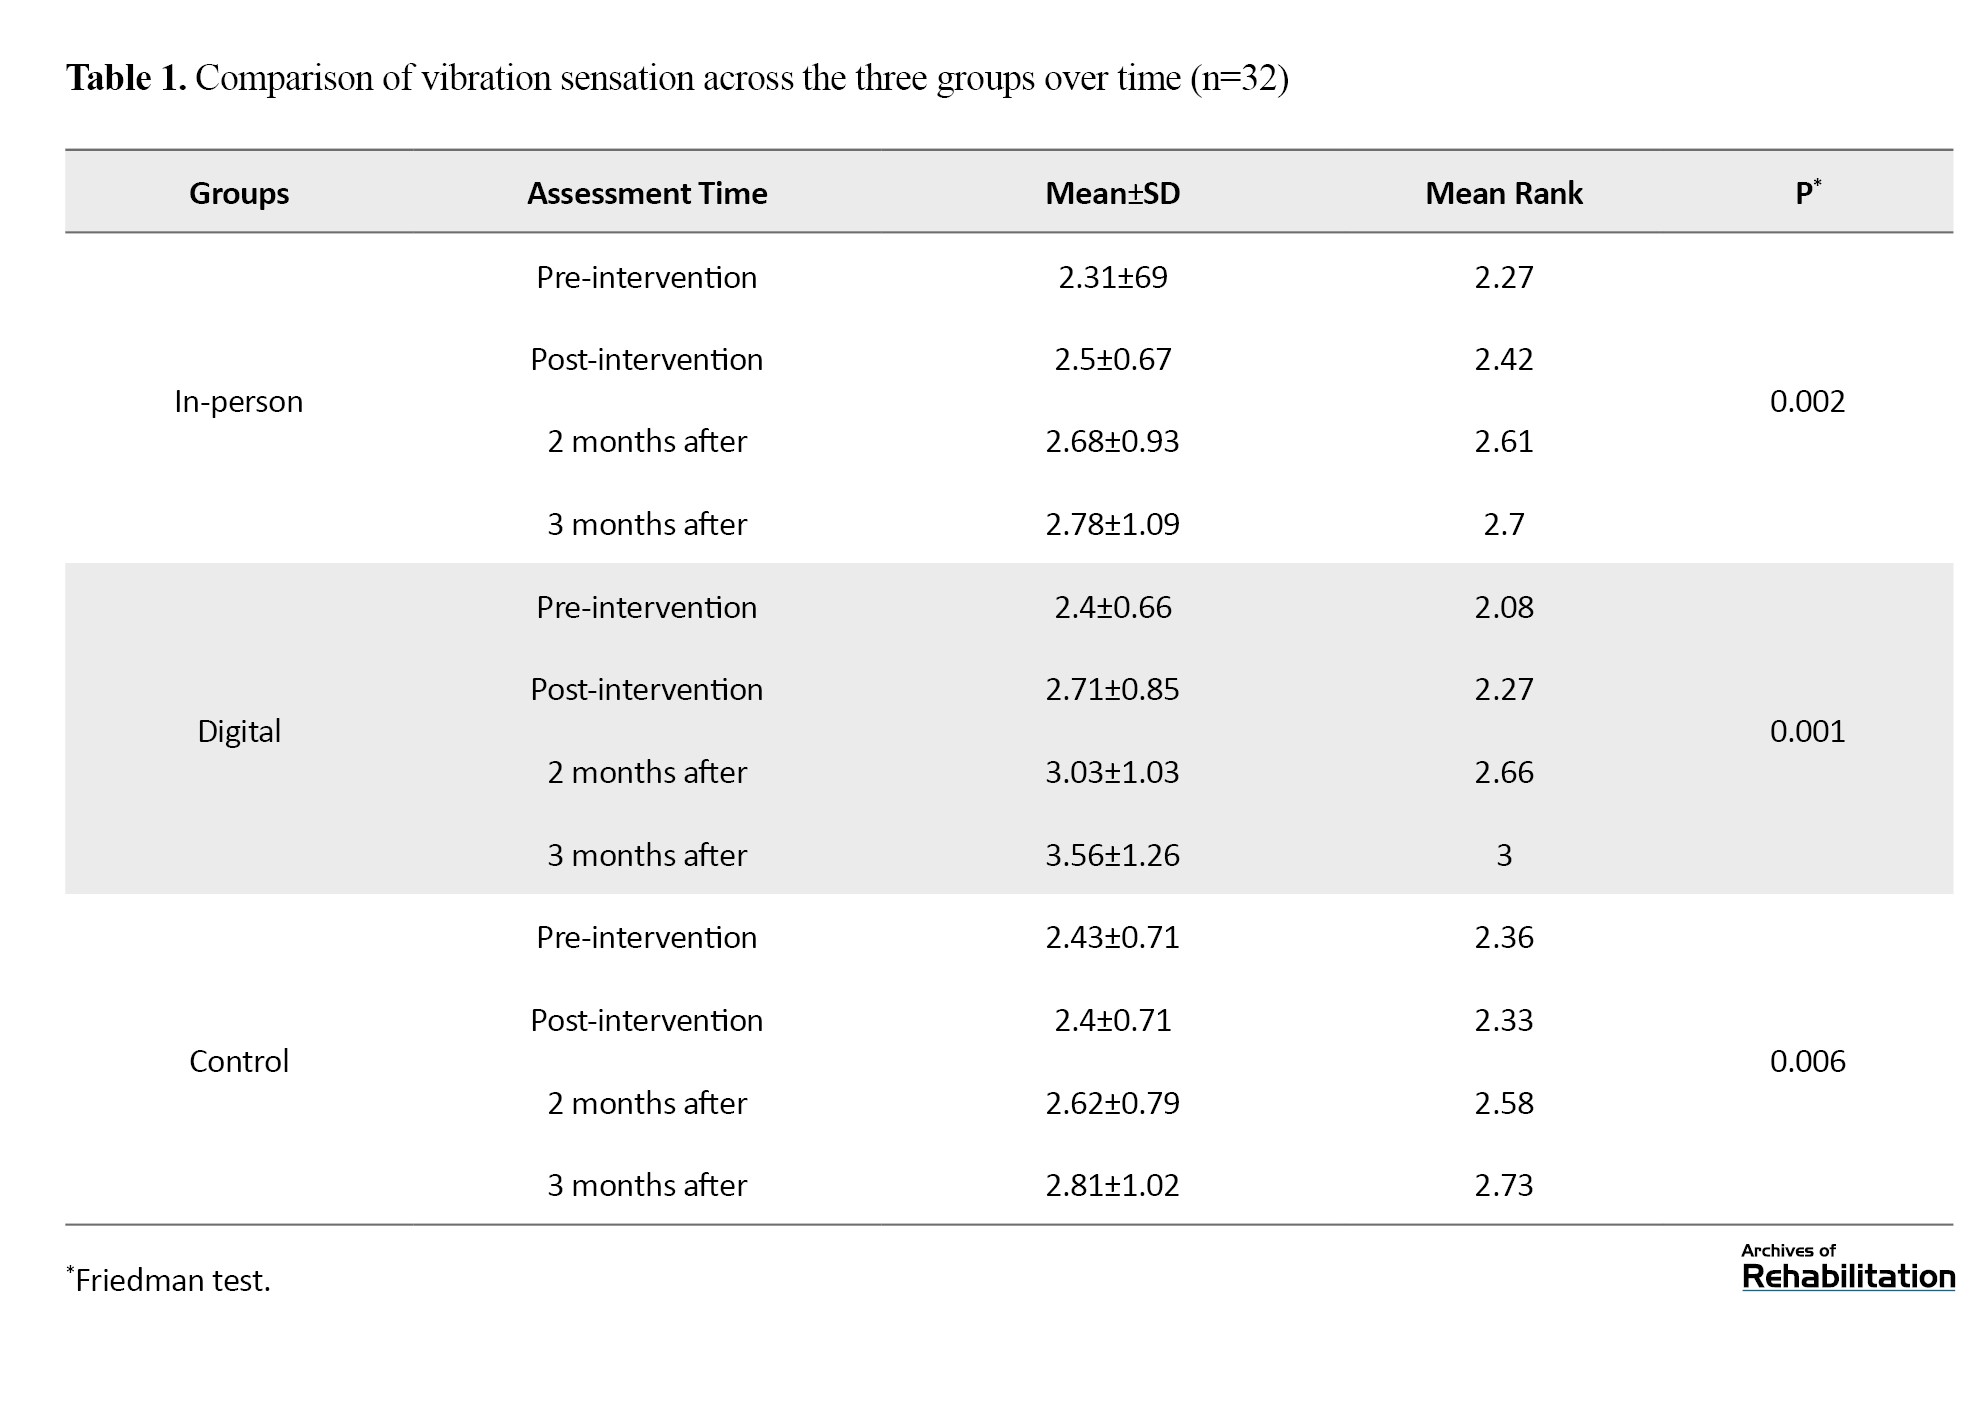1982x1407 pixels.
Task: Select the 0.001 P value
Action: (1807, 731)
